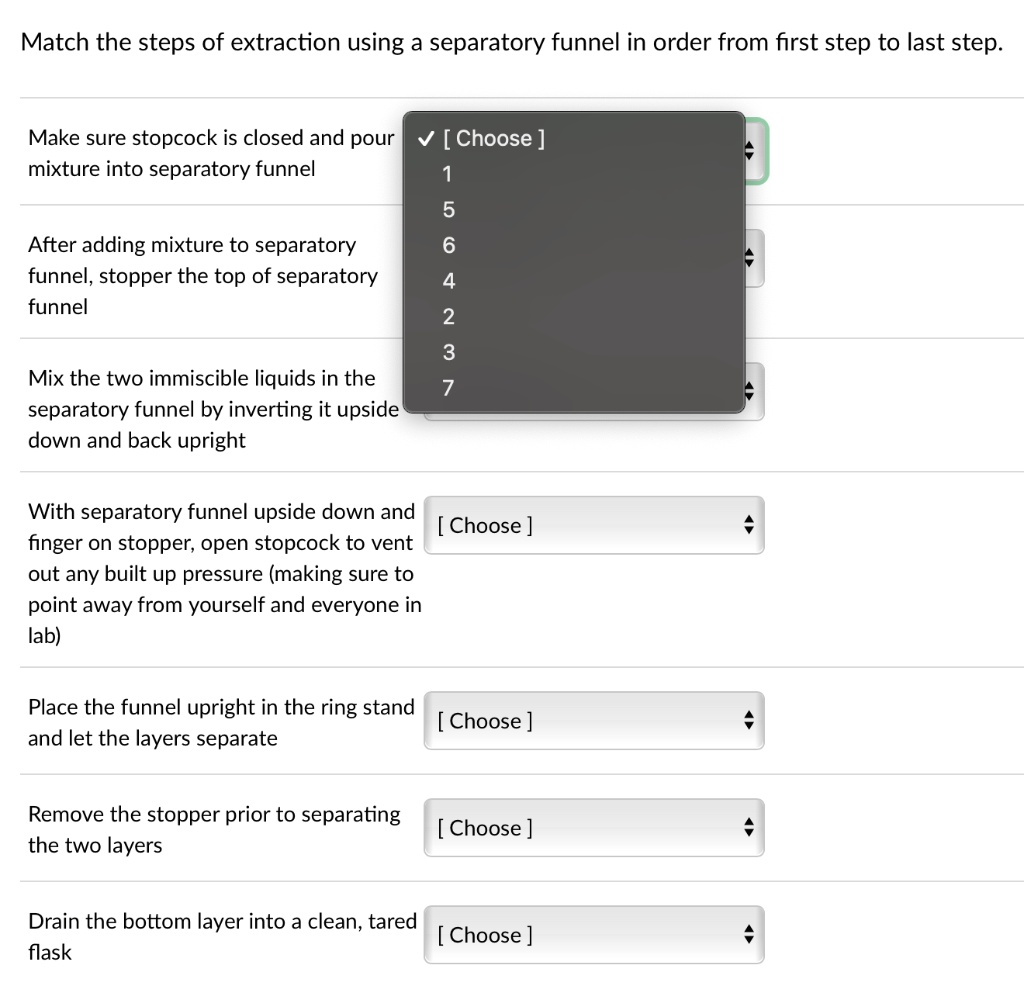The height and width of the screenshot is (993, 1024).
Task: Click the question prompt about extraction steps
Action: [511, 43]
